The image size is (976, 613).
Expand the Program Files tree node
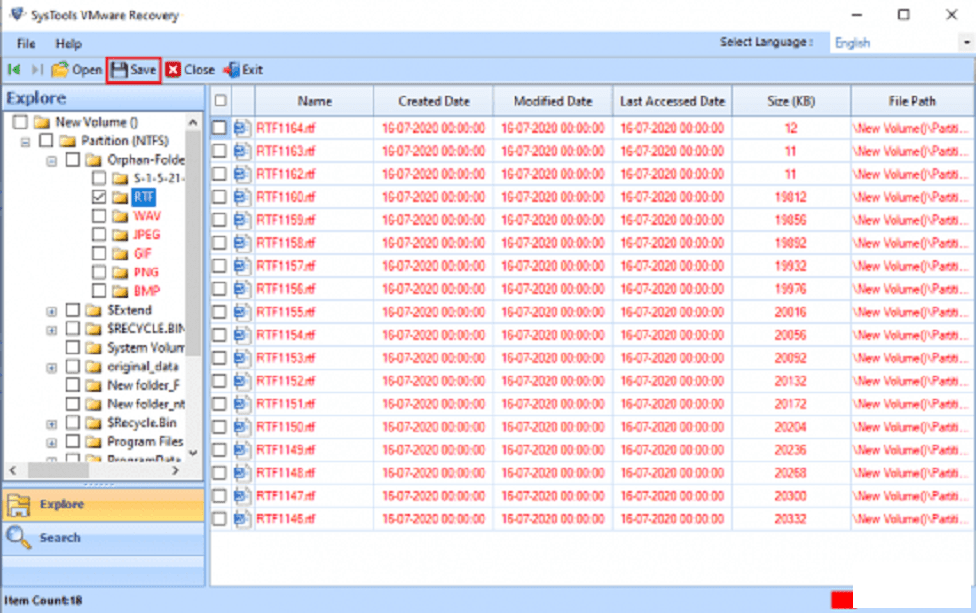point(52,443)
